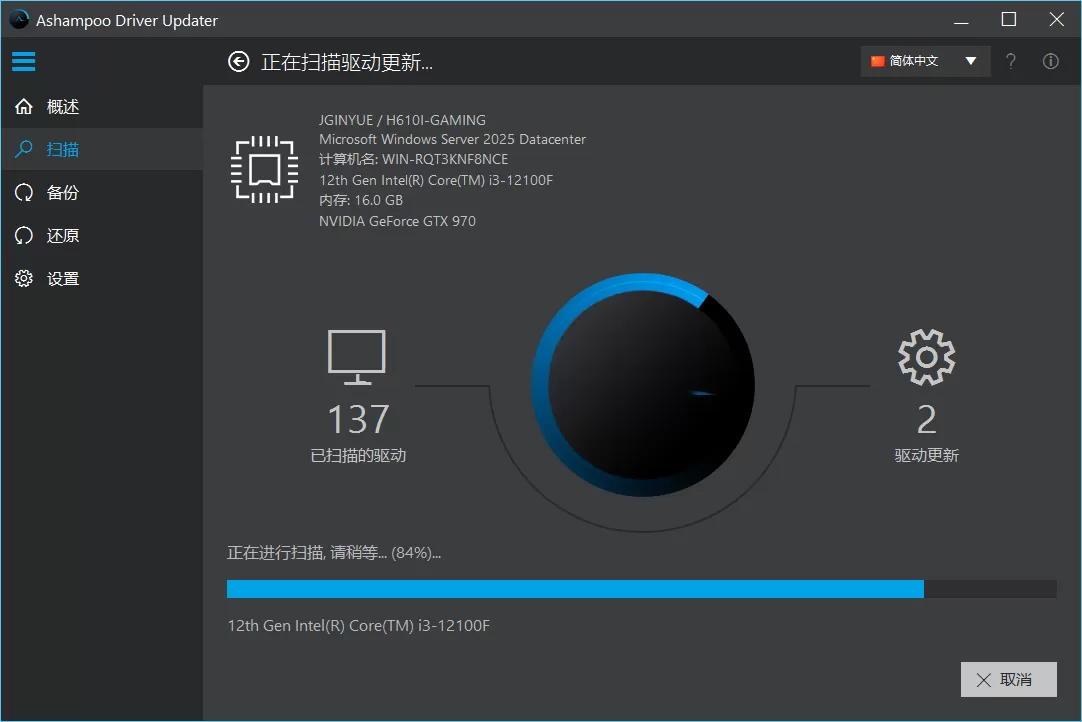Screen dimensions: 1082x722
Task: Click the 扫描 scan magnifier icon
Action: [23, 149]
